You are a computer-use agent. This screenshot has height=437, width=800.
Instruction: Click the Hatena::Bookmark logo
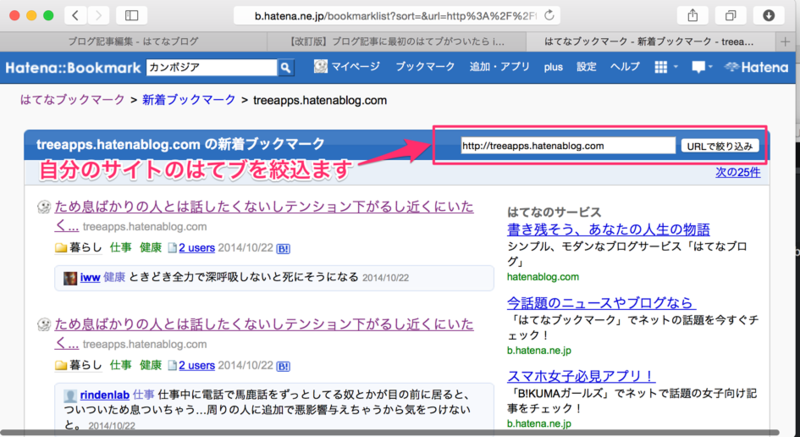73,67
